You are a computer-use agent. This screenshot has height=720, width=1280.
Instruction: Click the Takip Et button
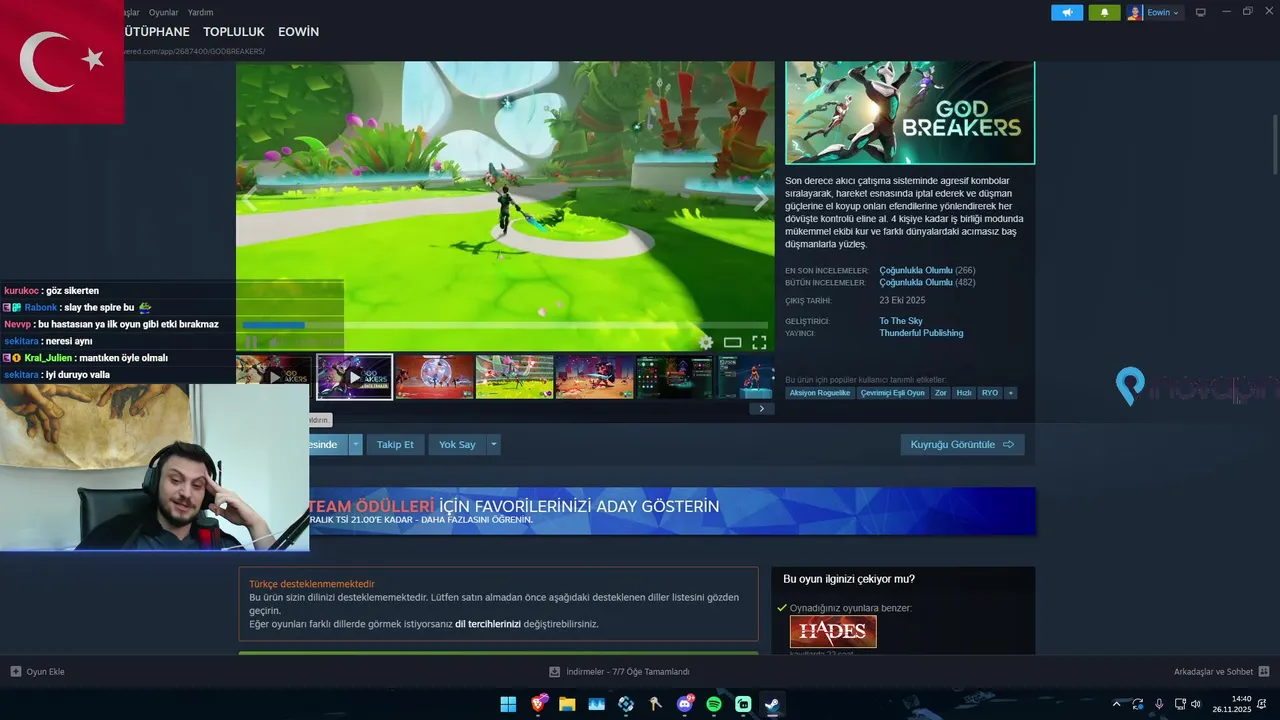395,444
